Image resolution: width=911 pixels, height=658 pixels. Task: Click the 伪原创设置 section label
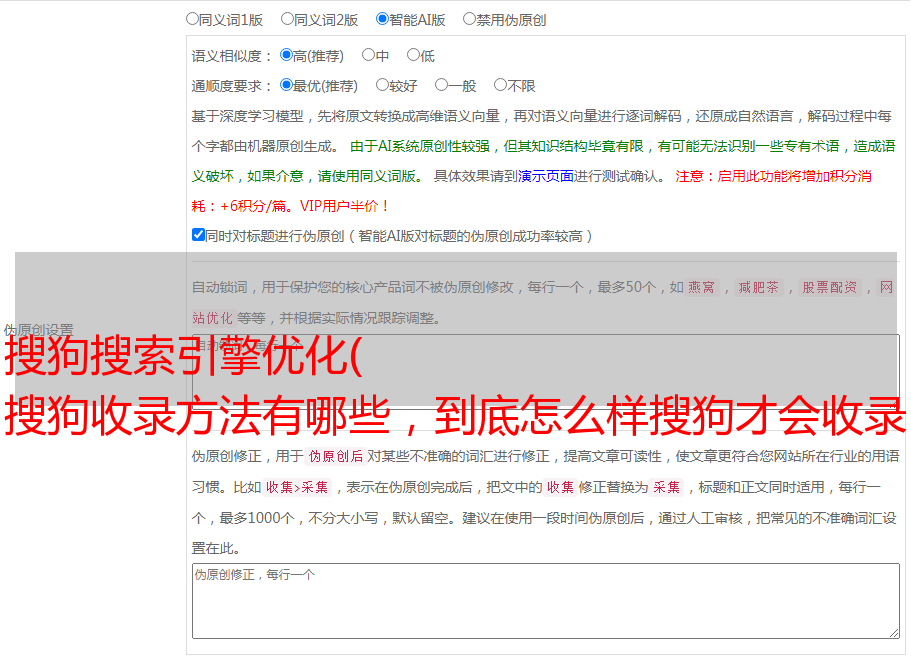[38, 330]
